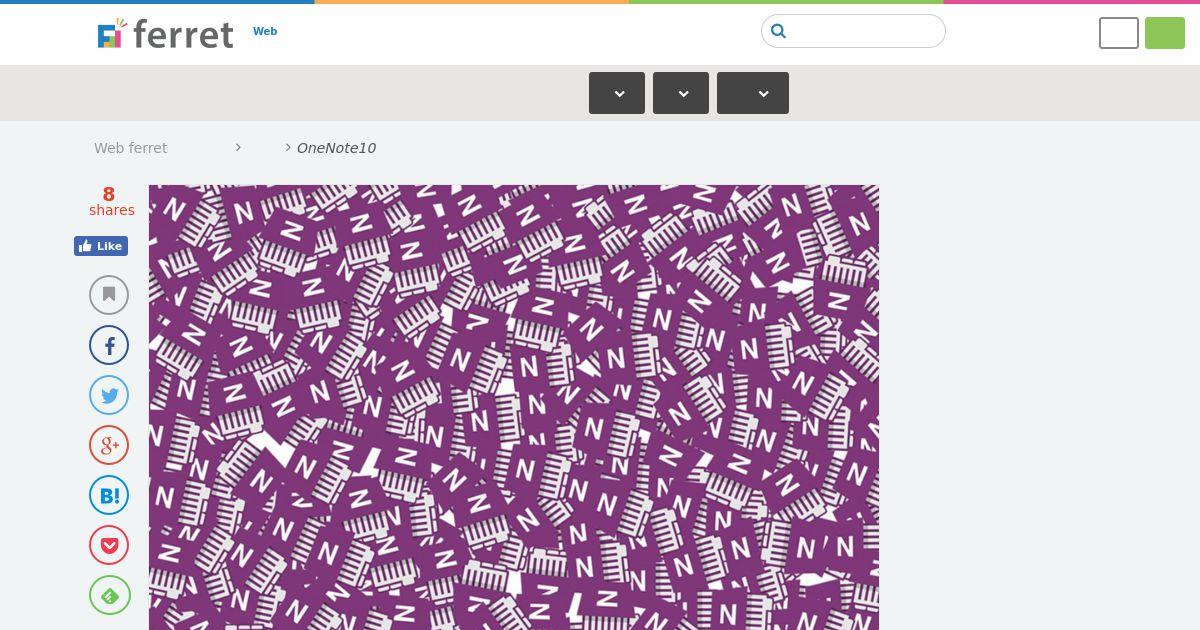Viewport: 1200px width, 630px height.
Task: Open the Web link beside the logo
Action: coord(265,31)
